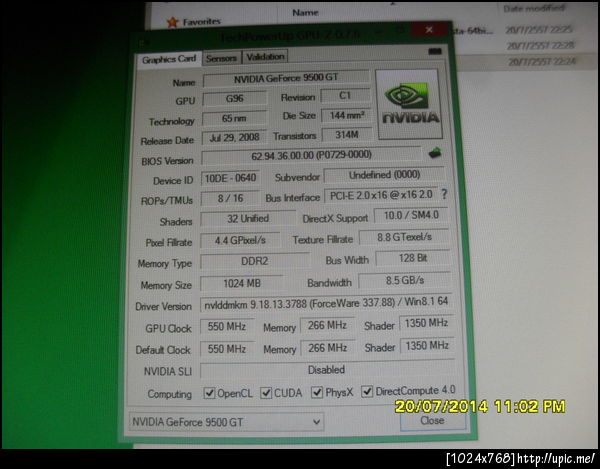Click the GPU Clock row Shader 1350 MHz field

click(x=426, y=323)
